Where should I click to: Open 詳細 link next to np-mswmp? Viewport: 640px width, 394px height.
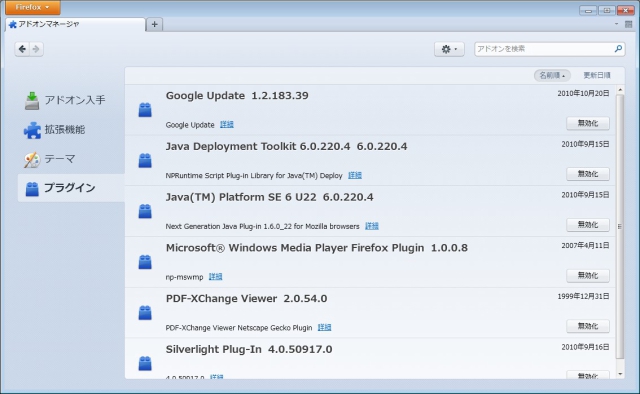click(215, 276)
